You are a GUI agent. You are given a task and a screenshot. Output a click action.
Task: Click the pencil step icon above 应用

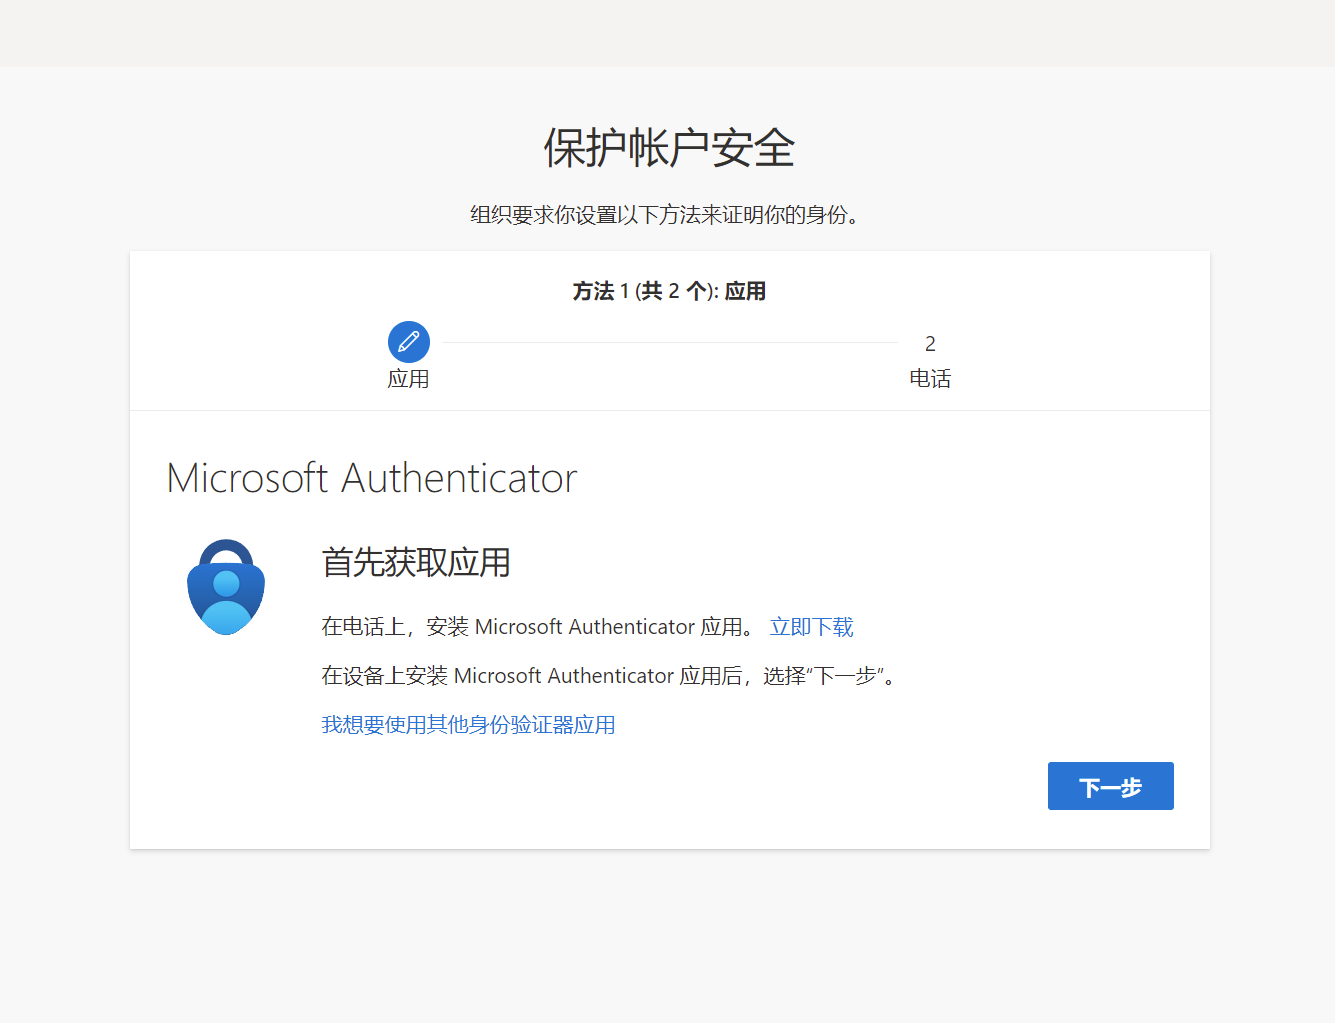coord(409,342)
